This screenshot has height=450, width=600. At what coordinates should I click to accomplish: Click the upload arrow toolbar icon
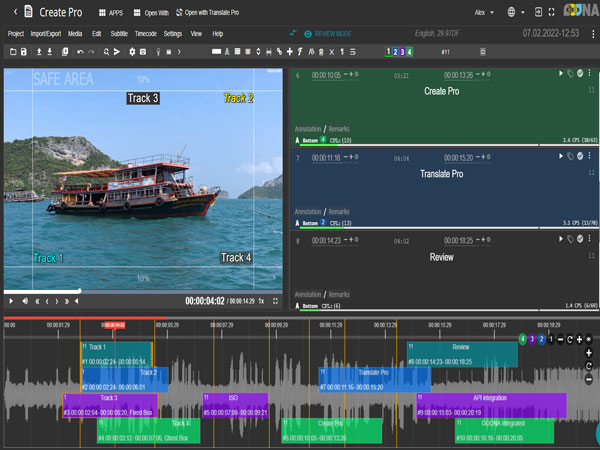point(39,52)
